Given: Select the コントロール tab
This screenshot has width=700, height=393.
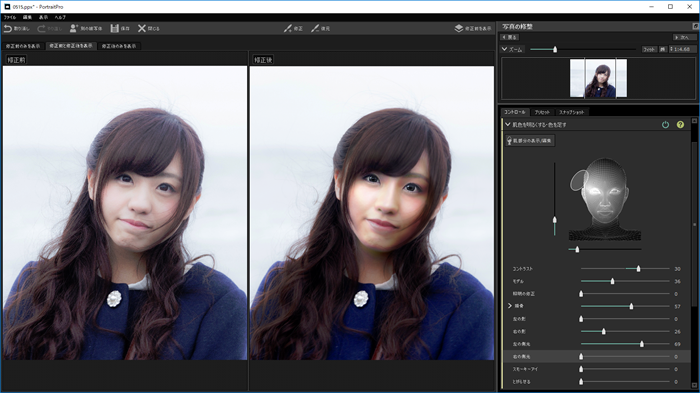Looking at the screenshot, I should tap(515, 112).
